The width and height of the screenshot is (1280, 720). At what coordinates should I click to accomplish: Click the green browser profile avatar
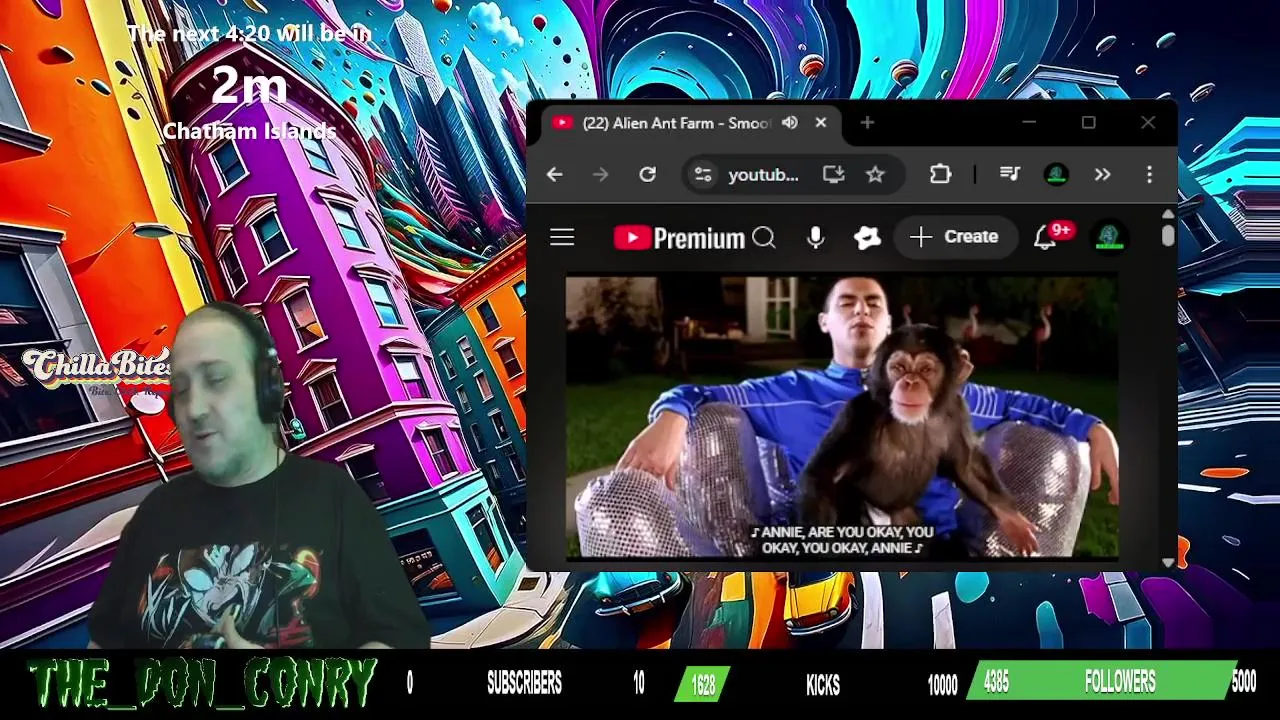point(1056,175)
